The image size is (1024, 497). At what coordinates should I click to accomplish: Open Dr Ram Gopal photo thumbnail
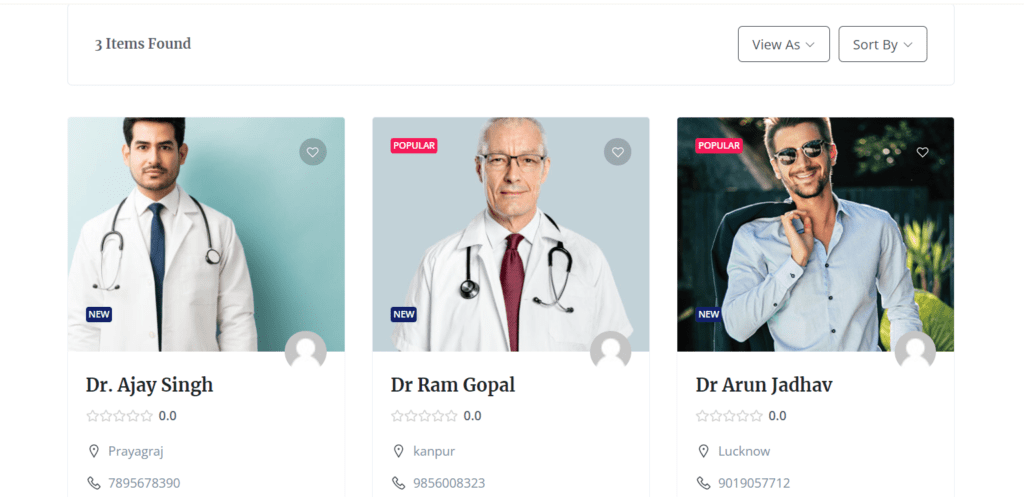pyautogui.click(x=511, y=234)
